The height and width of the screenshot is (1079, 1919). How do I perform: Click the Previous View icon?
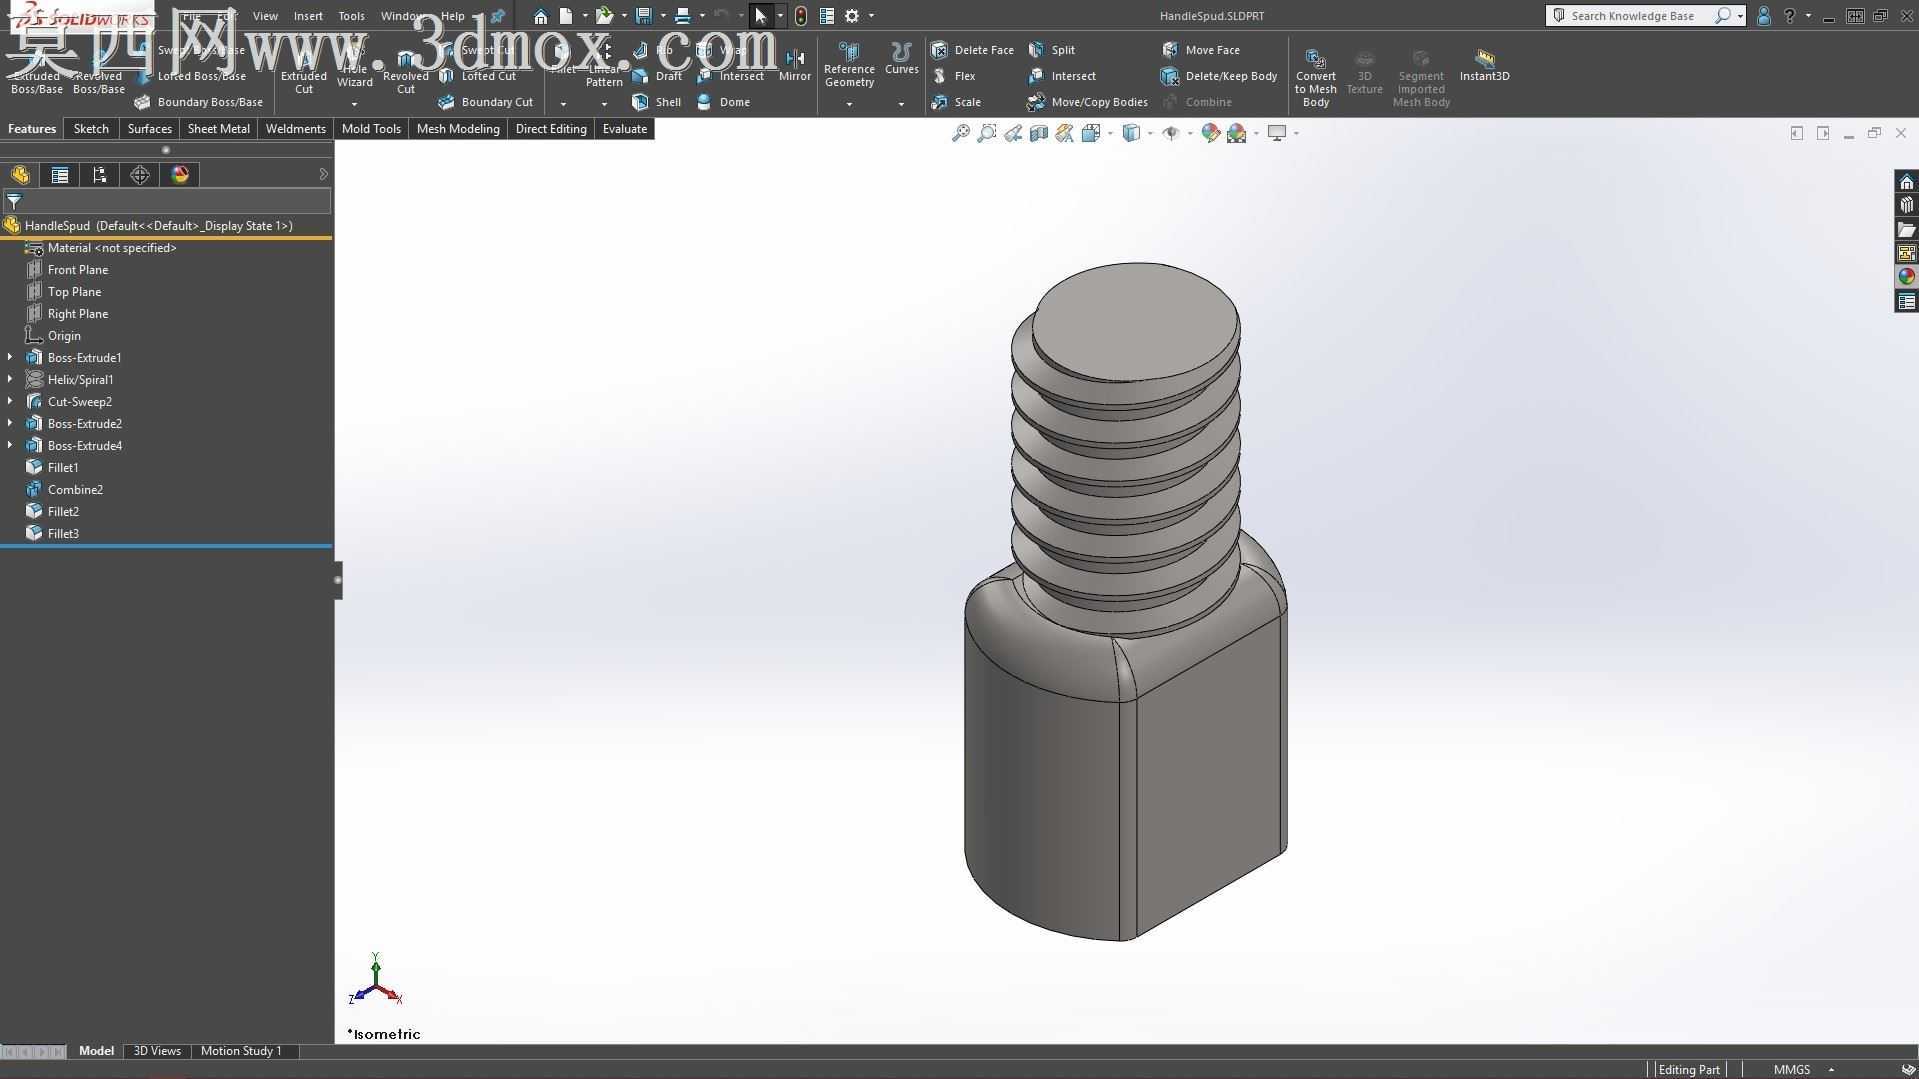(1013, 133)
